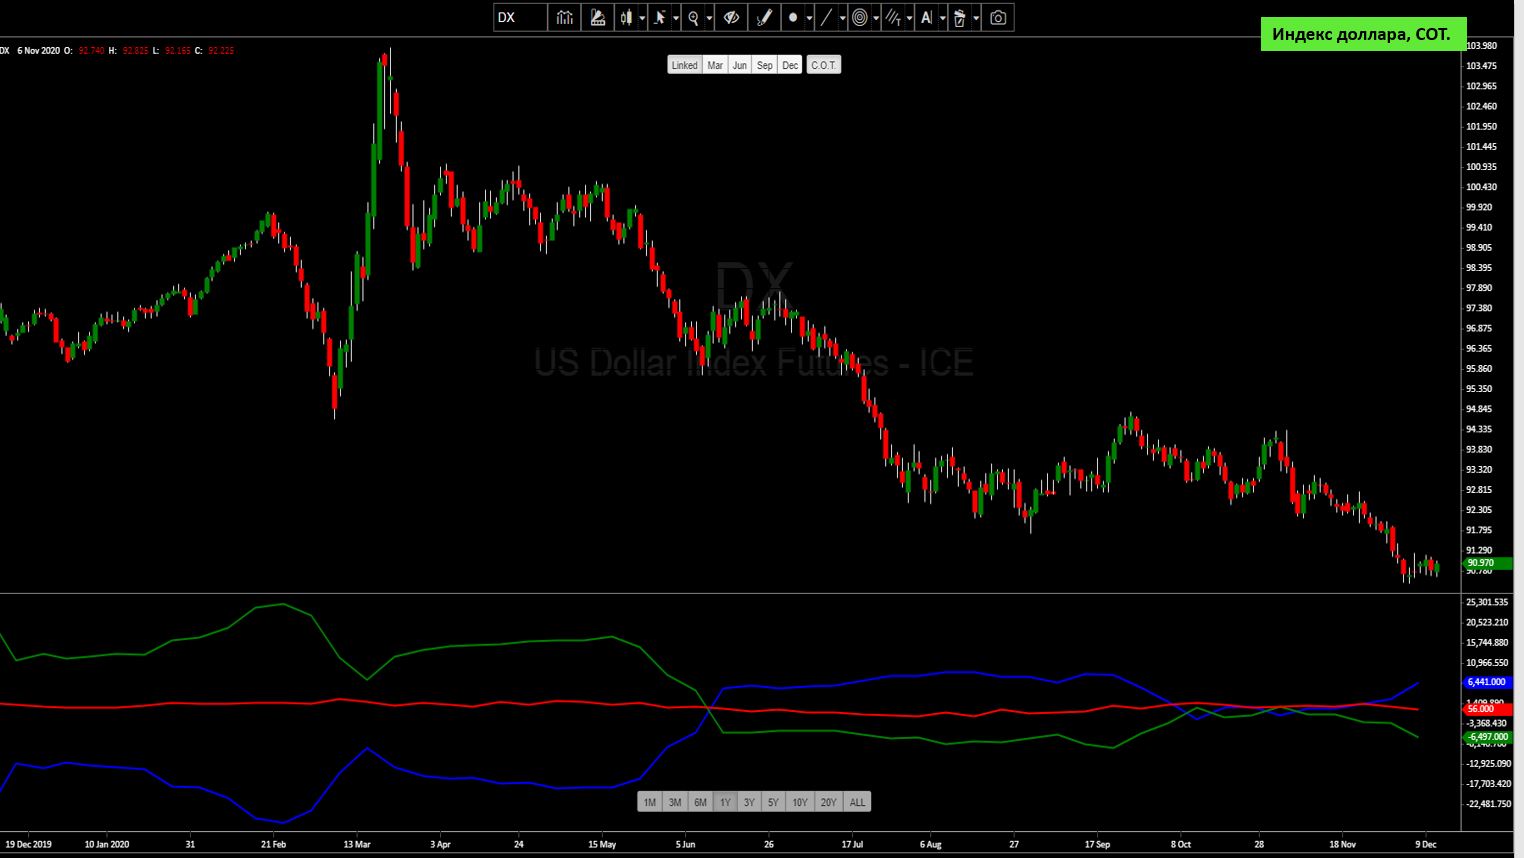Viewport: 1524px width, 858px height.
Task: Select the candlestick chart type icon
Action: coord(626,18)
